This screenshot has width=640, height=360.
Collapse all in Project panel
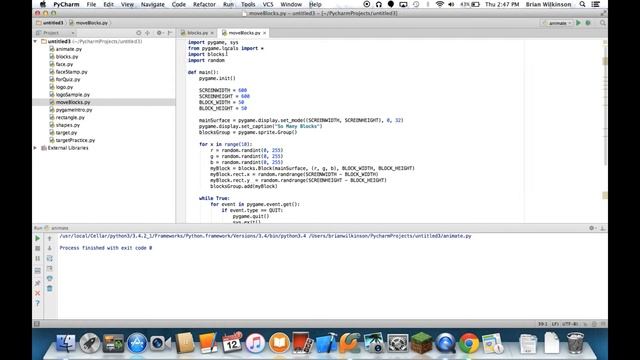click(x=147, y=33)
